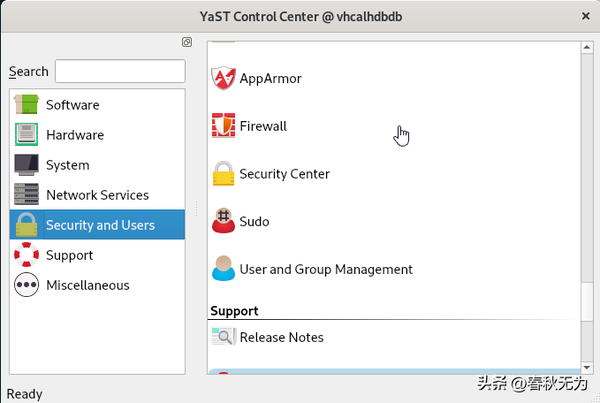Click the User and Group Management icon
This screenshot has width=600, height=403.
click(x=223, y=269)
